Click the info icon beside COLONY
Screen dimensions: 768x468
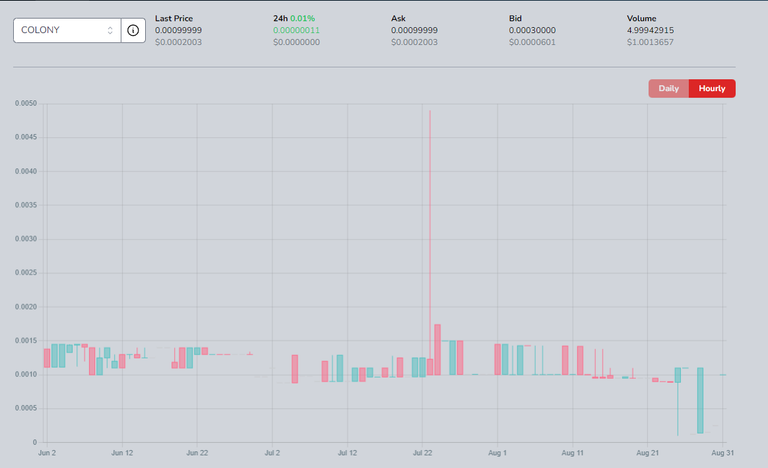133,30
